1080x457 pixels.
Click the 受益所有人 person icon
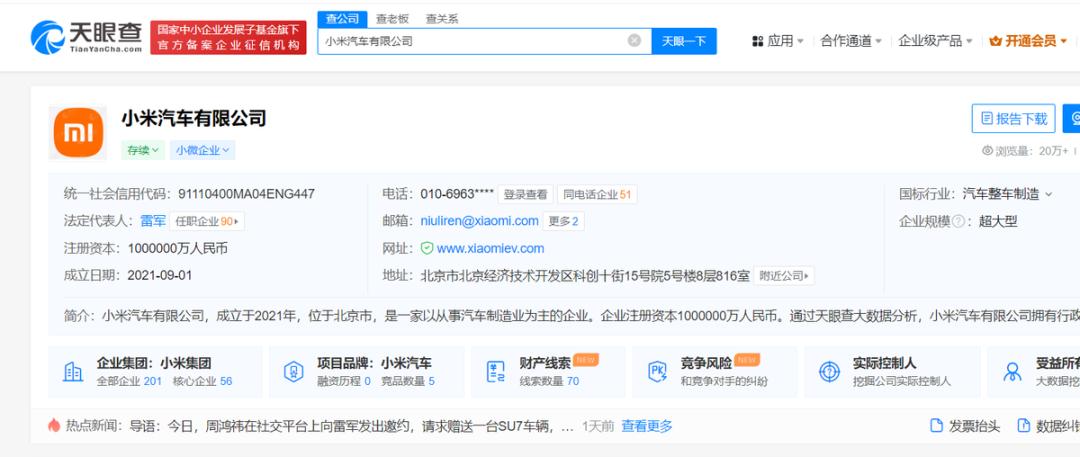(x=1012, y=372)
